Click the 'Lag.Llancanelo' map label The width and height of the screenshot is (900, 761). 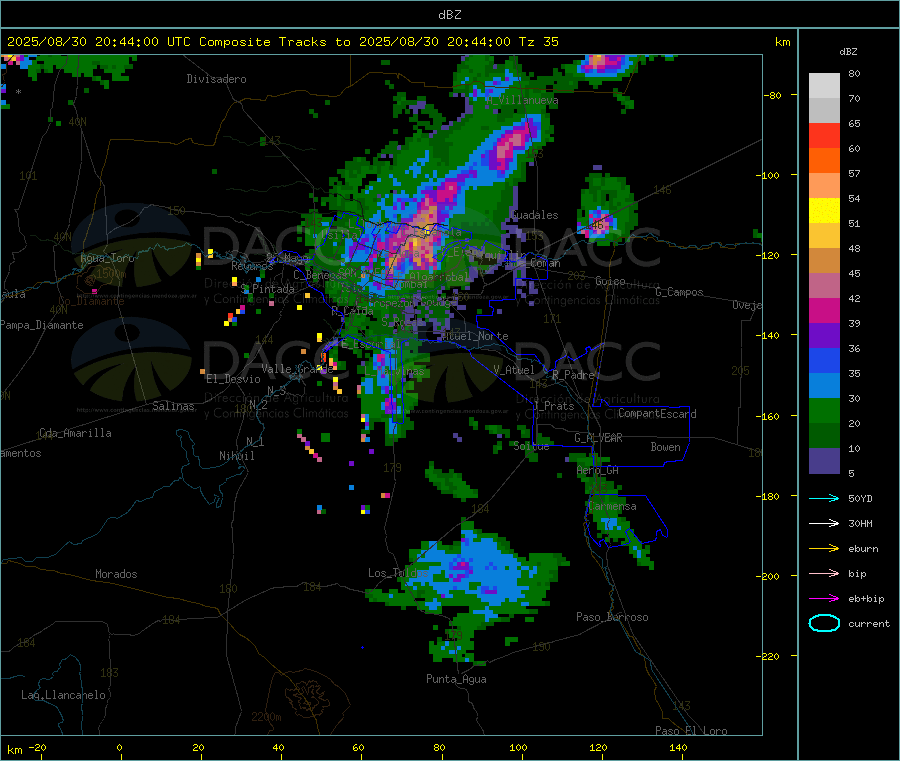point(63,695)
